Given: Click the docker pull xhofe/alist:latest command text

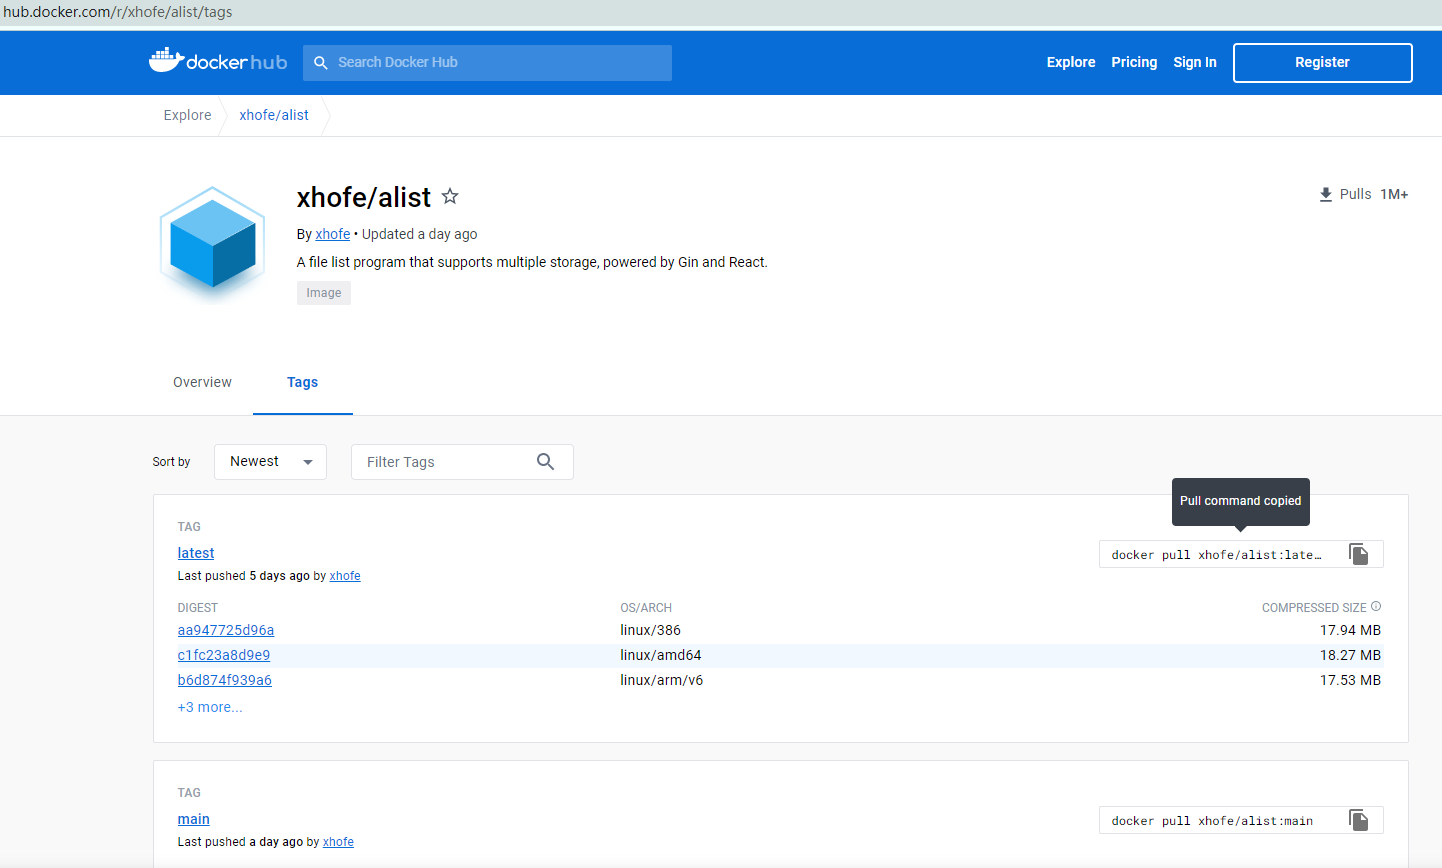Looking at the screenshot, I should pos(1217,554).
